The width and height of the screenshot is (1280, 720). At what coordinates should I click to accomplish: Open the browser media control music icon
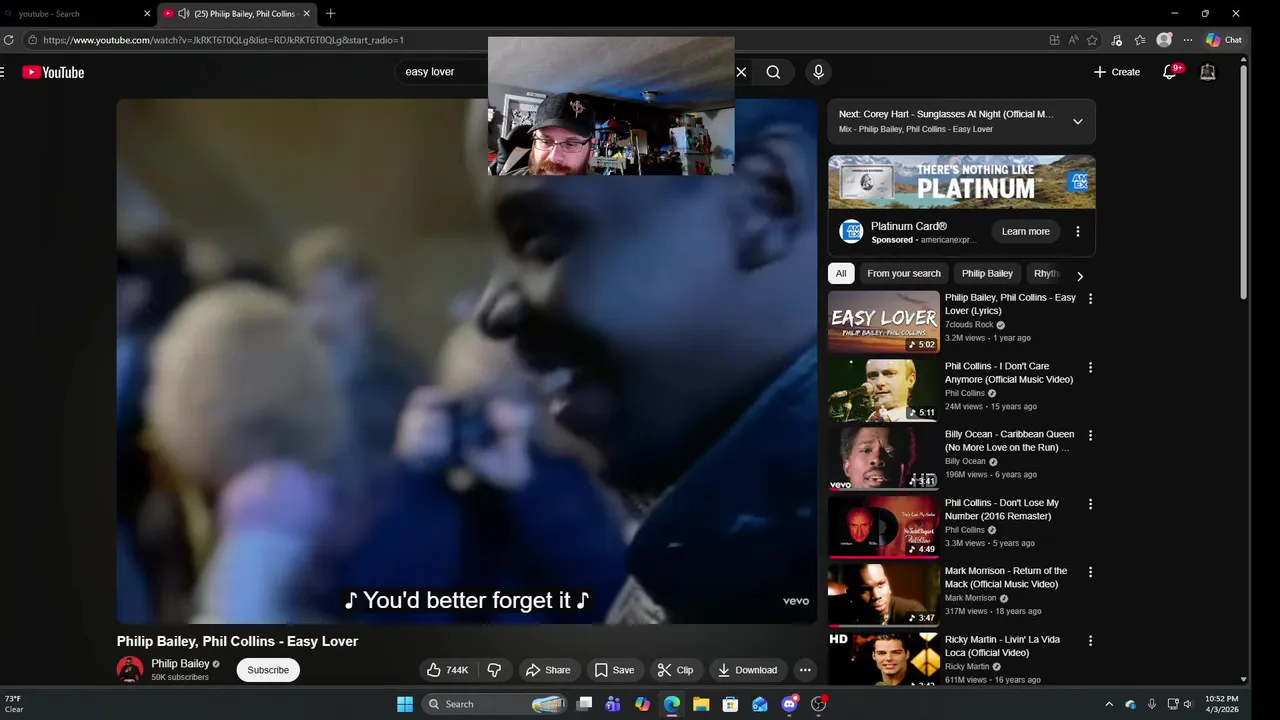tap(1116, 40)
